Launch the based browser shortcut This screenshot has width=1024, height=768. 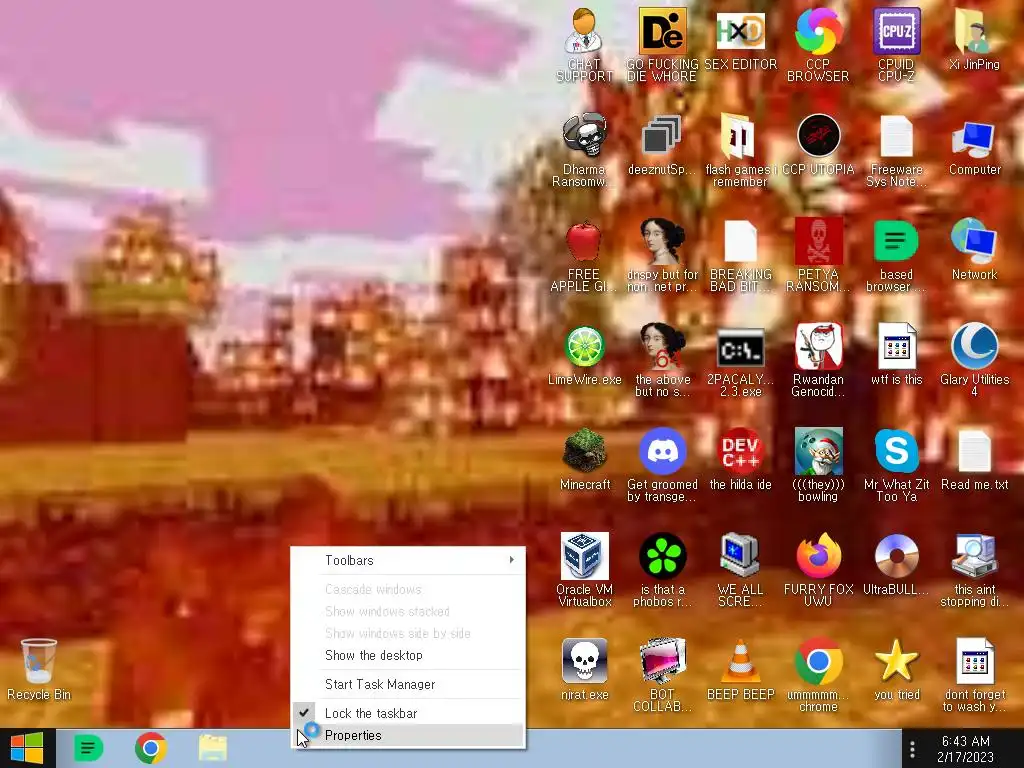(x=896, y=255)
